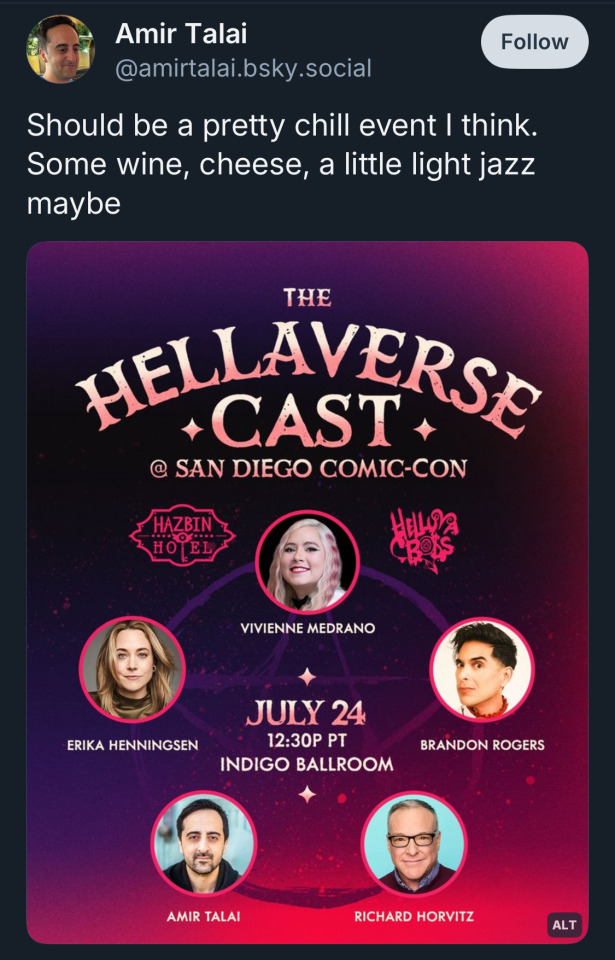The height and width of the screenshot is (960, 615).
Task: Click the Vivienne Medrano name label
Action: coord(308,628)
